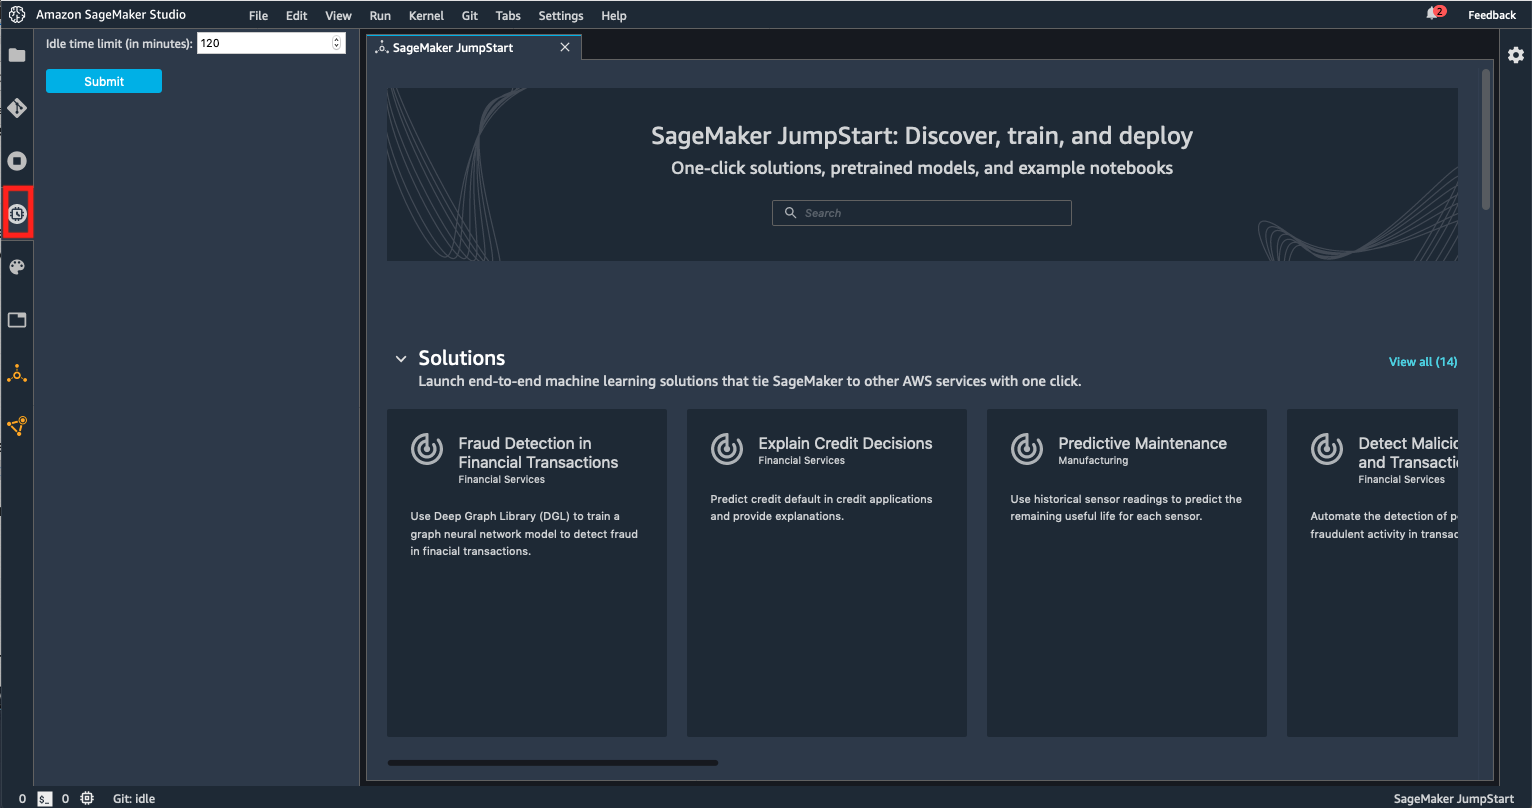1532x808 pixels.
Task: Collapse the Solutions section chevron
Action: point(401,359)
